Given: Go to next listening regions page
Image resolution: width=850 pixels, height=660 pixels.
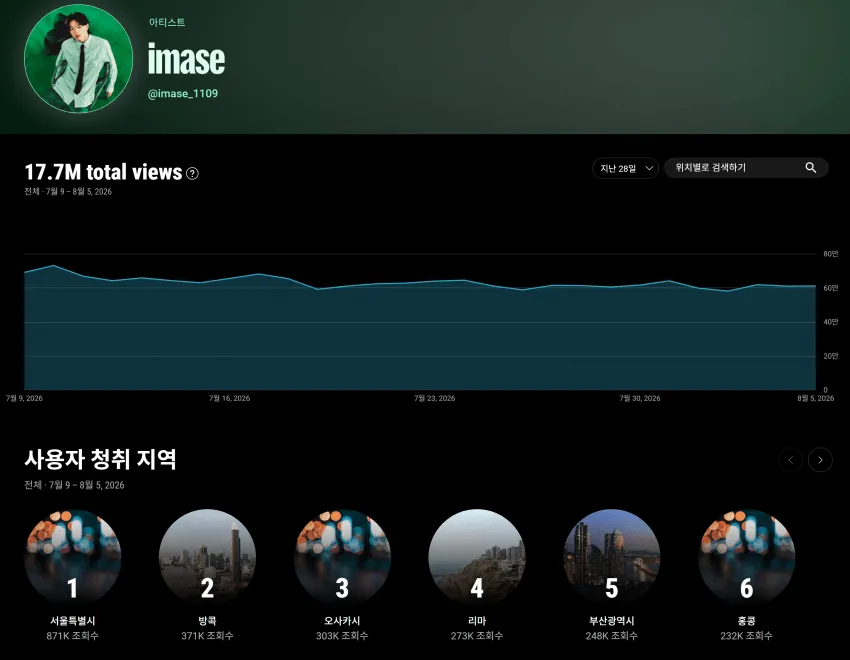Looking at the screenshot, I should [x=820, y=460].
